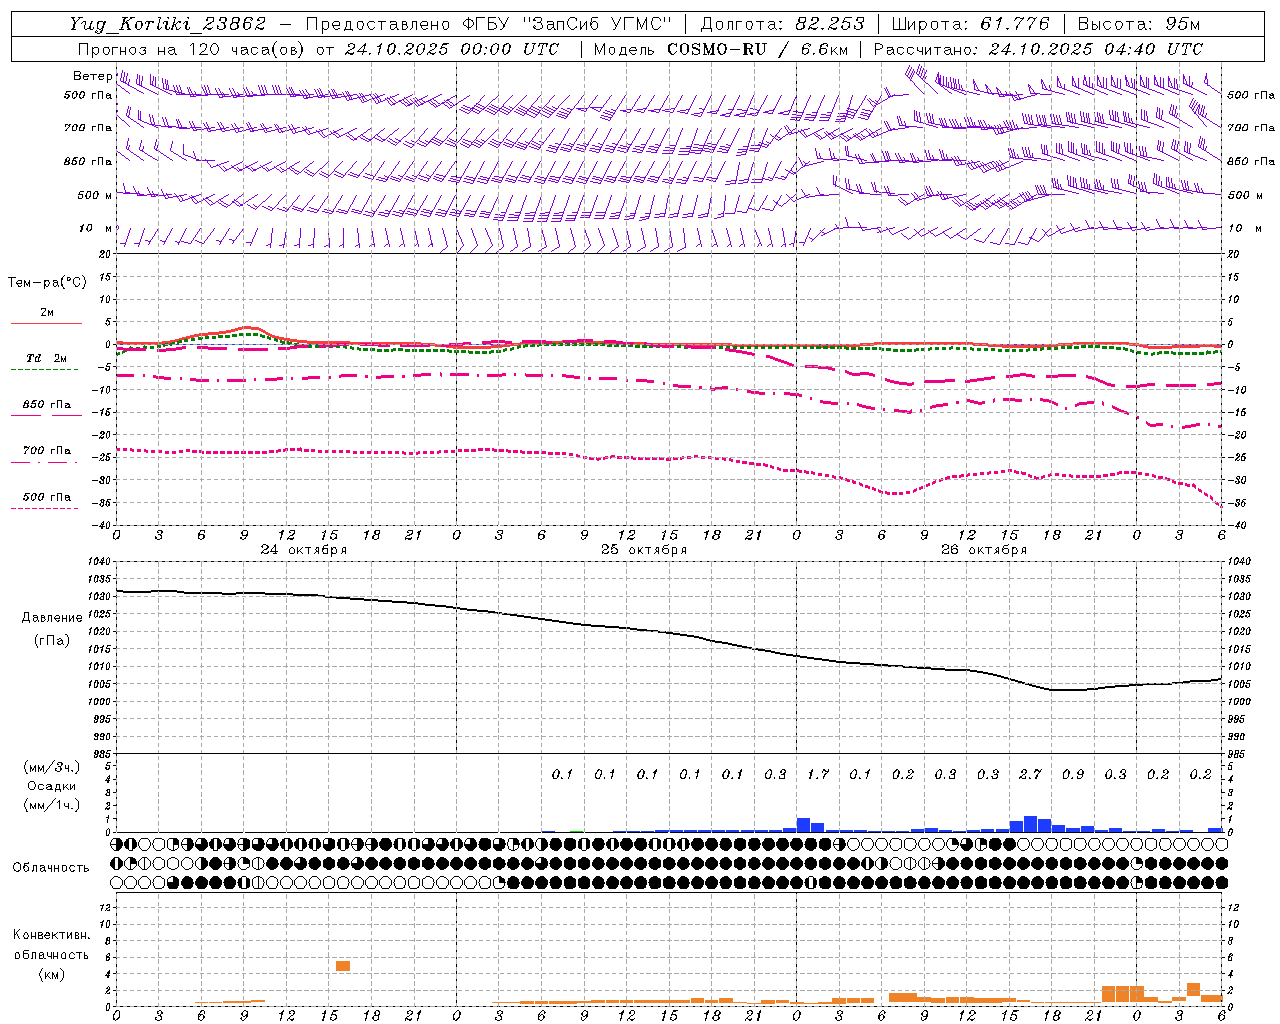Click the red 2м legend line sample

tap(46, 323)
